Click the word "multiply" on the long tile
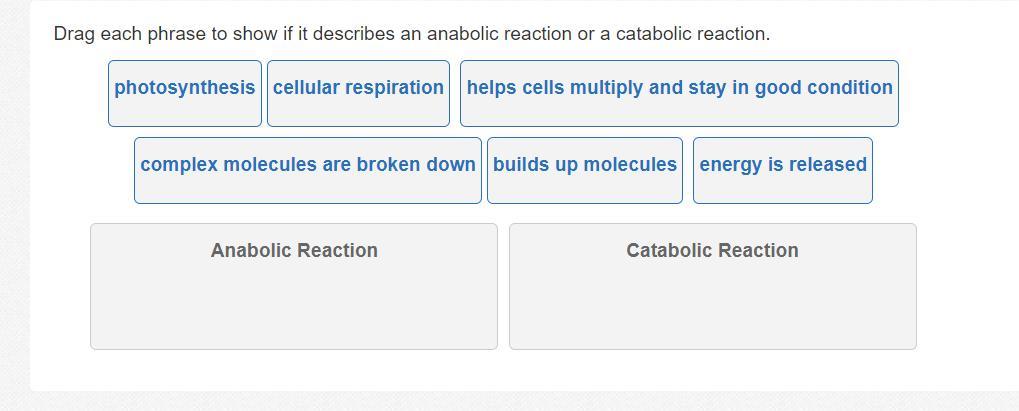The image size is (1019, 411). (606, 88)
